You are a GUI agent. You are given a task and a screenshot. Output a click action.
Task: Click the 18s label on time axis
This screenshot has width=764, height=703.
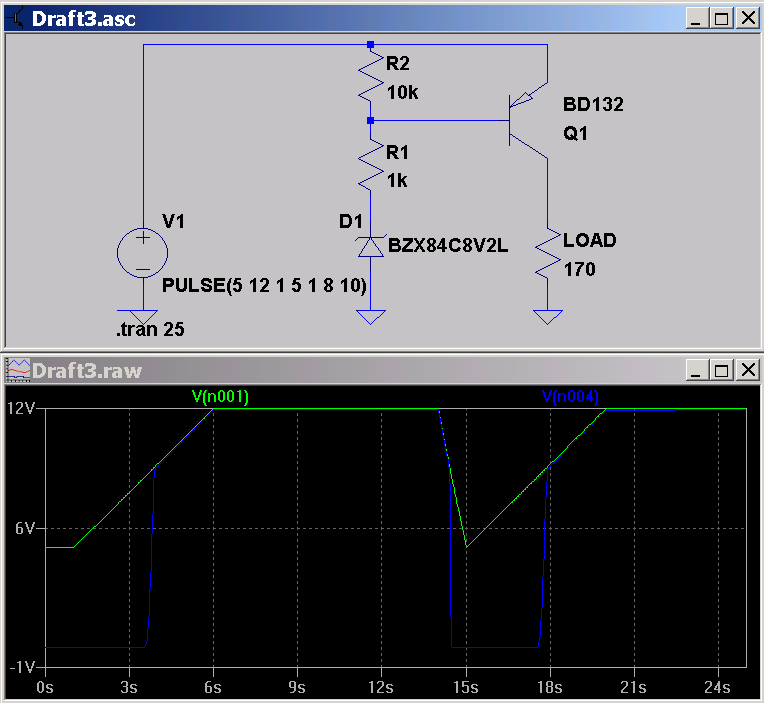coord(550,687)
